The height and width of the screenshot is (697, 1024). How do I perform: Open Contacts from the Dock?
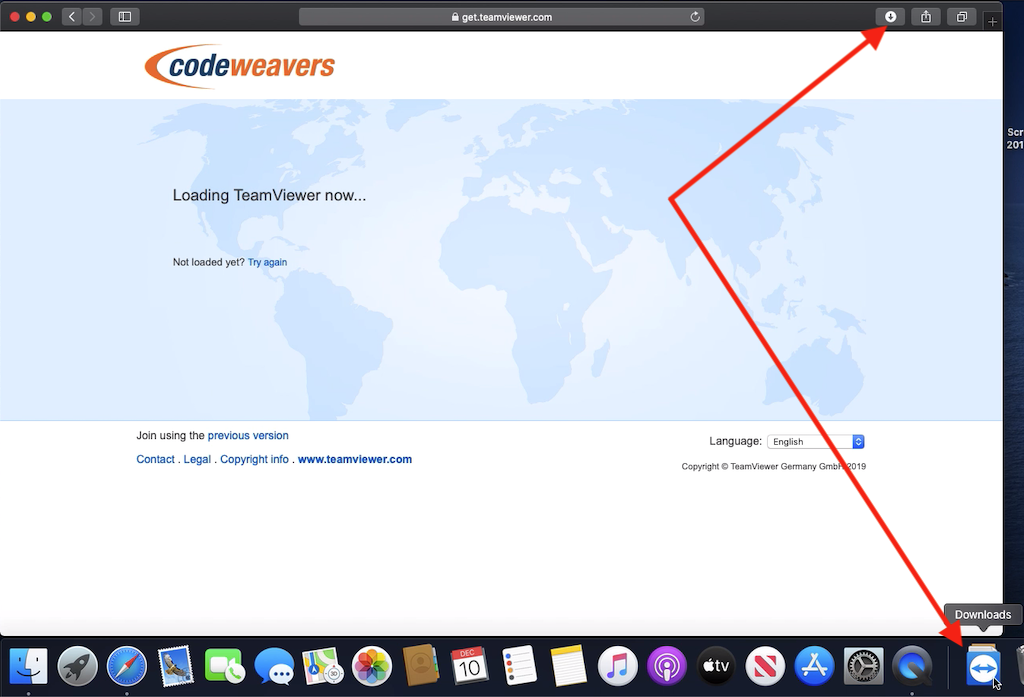click(421, 665)
